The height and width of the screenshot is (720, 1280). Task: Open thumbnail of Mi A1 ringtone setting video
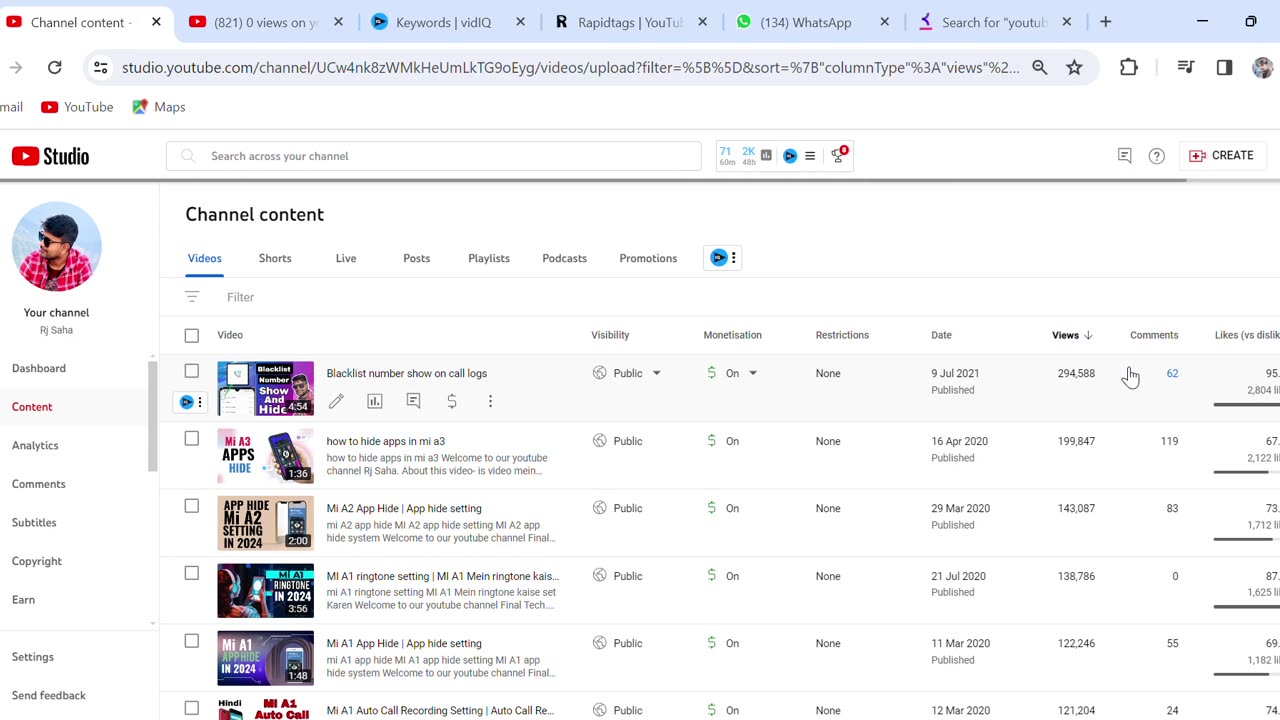[265, 591]
